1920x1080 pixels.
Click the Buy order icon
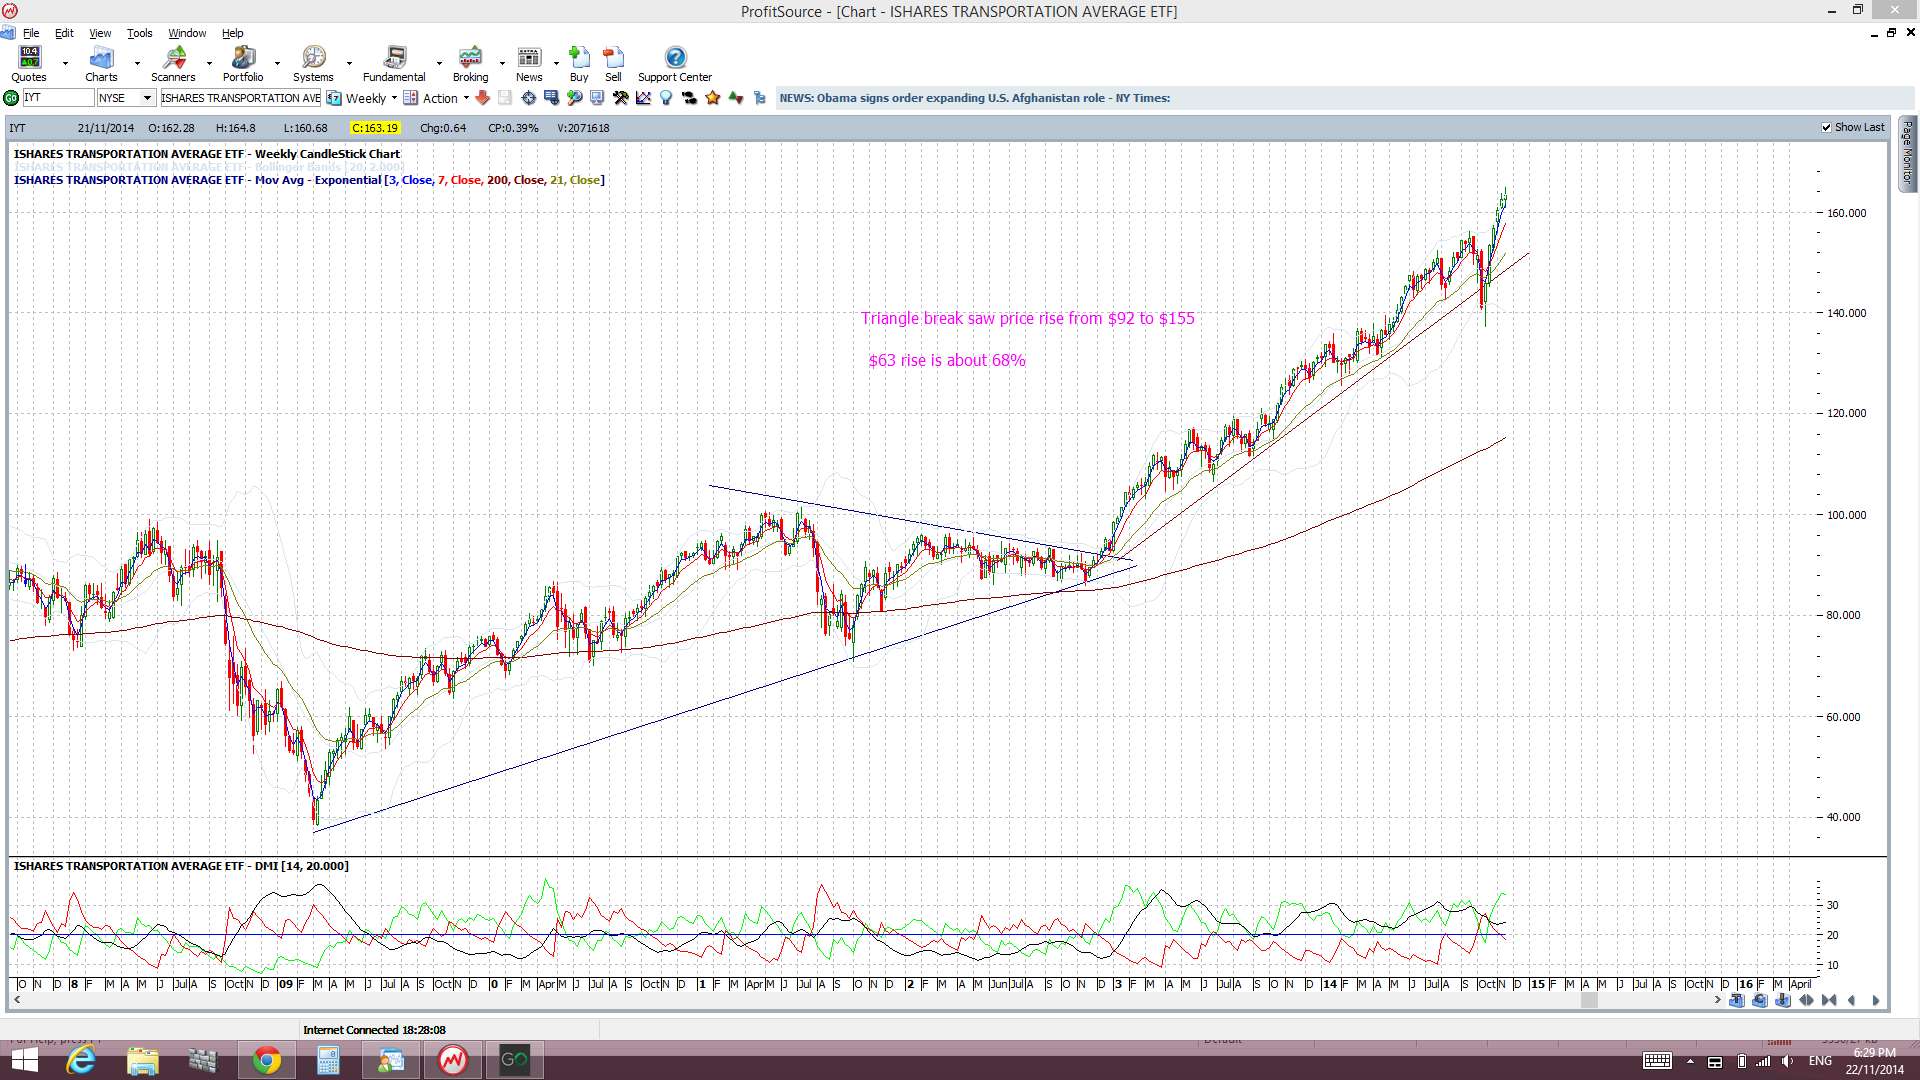579,64
